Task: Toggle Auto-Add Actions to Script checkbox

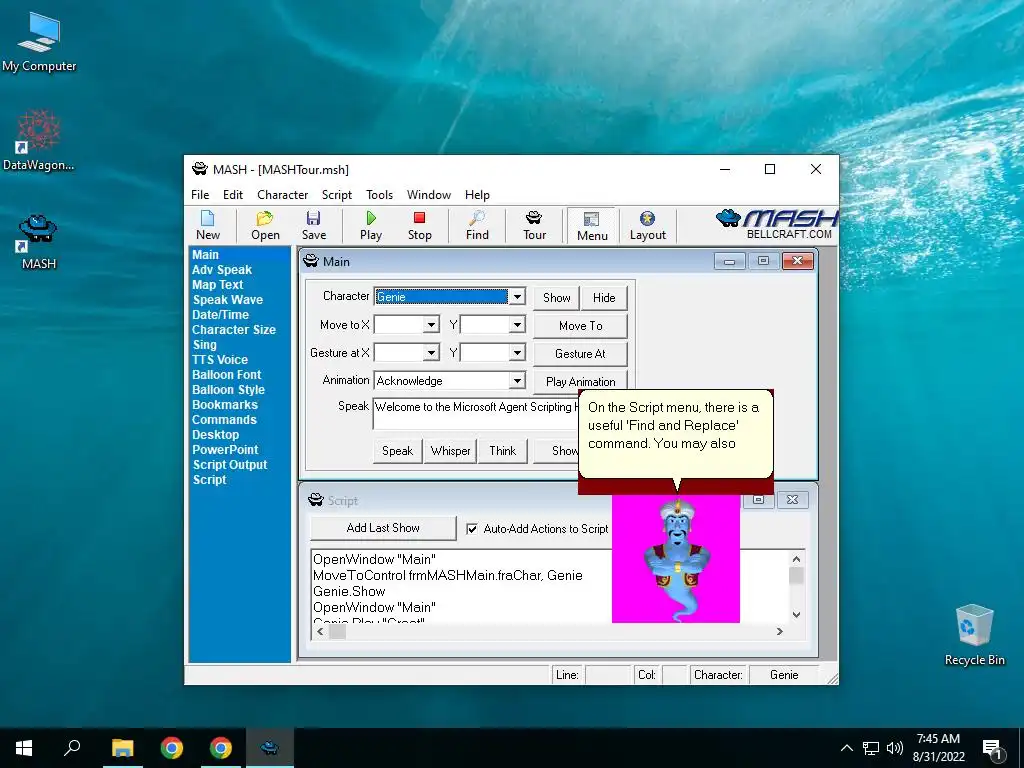Action: 472,529
